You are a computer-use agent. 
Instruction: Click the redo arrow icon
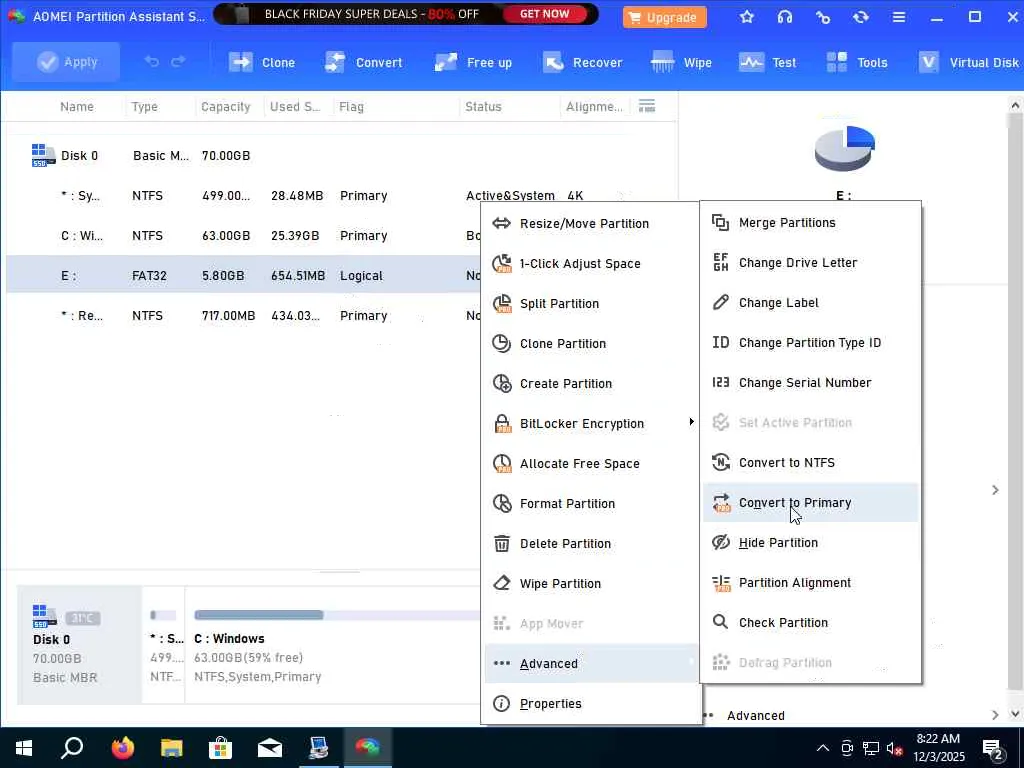178,62
